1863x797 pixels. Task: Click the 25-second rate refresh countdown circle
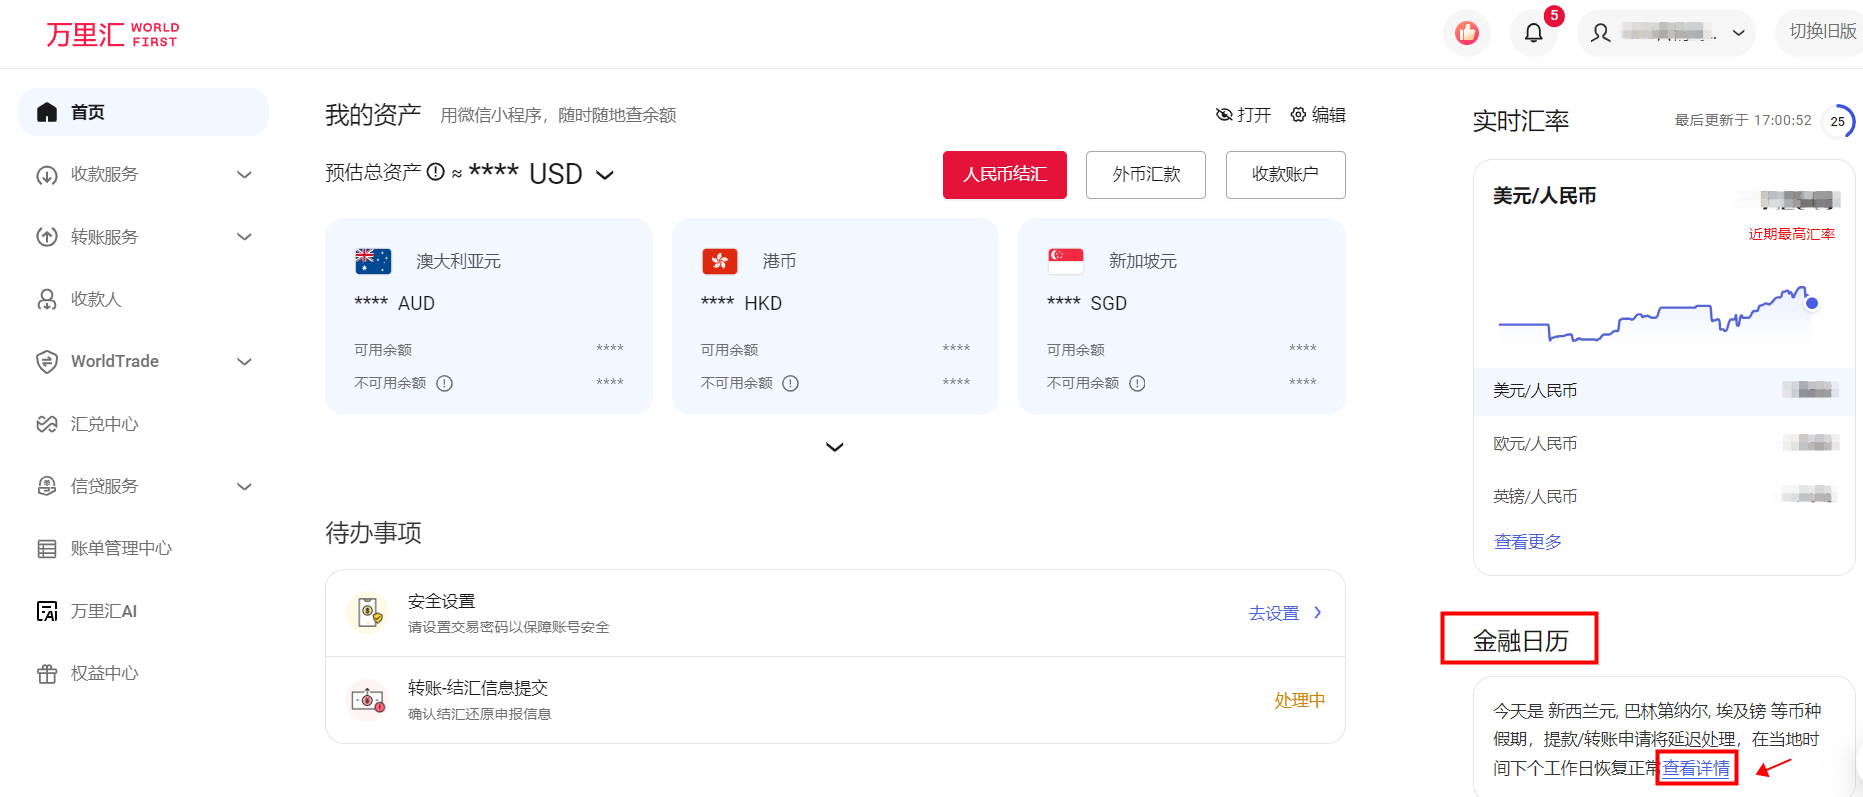1837,121
